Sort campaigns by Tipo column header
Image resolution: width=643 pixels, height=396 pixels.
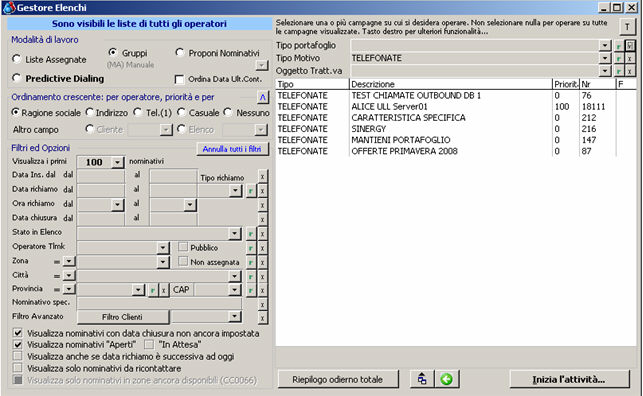[x=312, y=84]
